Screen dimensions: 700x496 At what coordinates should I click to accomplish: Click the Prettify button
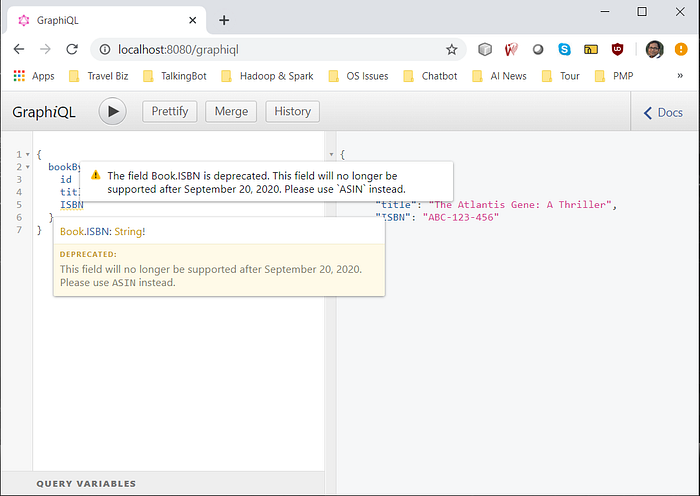tap(170, 111)
